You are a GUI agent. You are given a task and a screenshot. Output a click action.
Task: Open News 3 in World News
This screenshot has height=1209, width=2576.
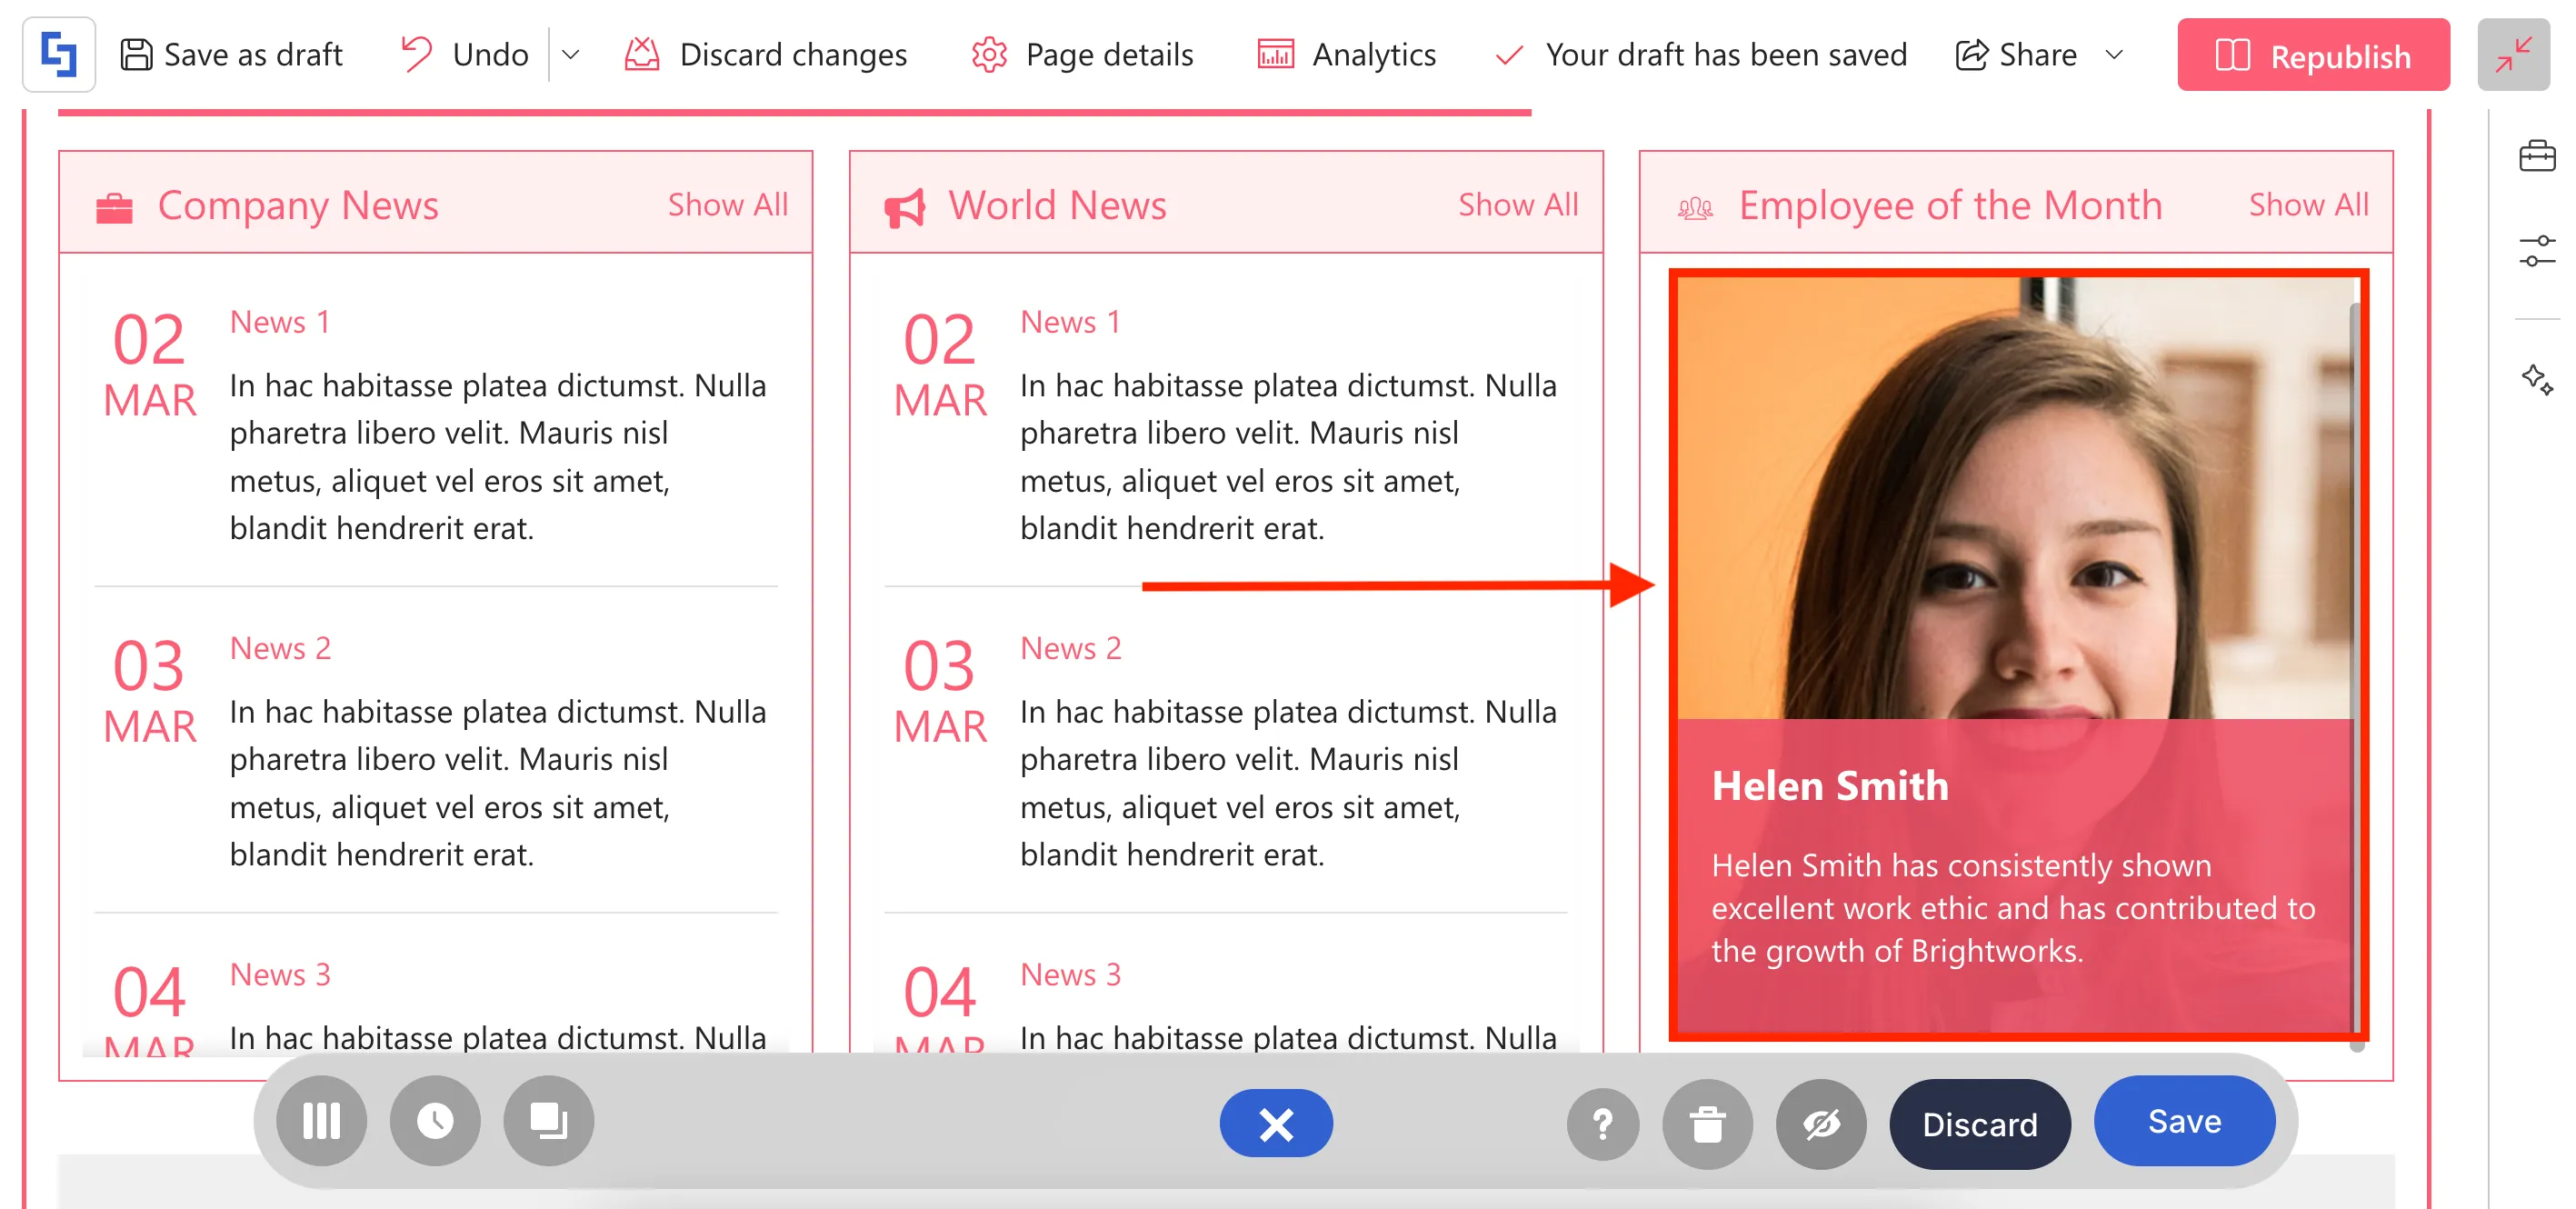point(1070,974)
